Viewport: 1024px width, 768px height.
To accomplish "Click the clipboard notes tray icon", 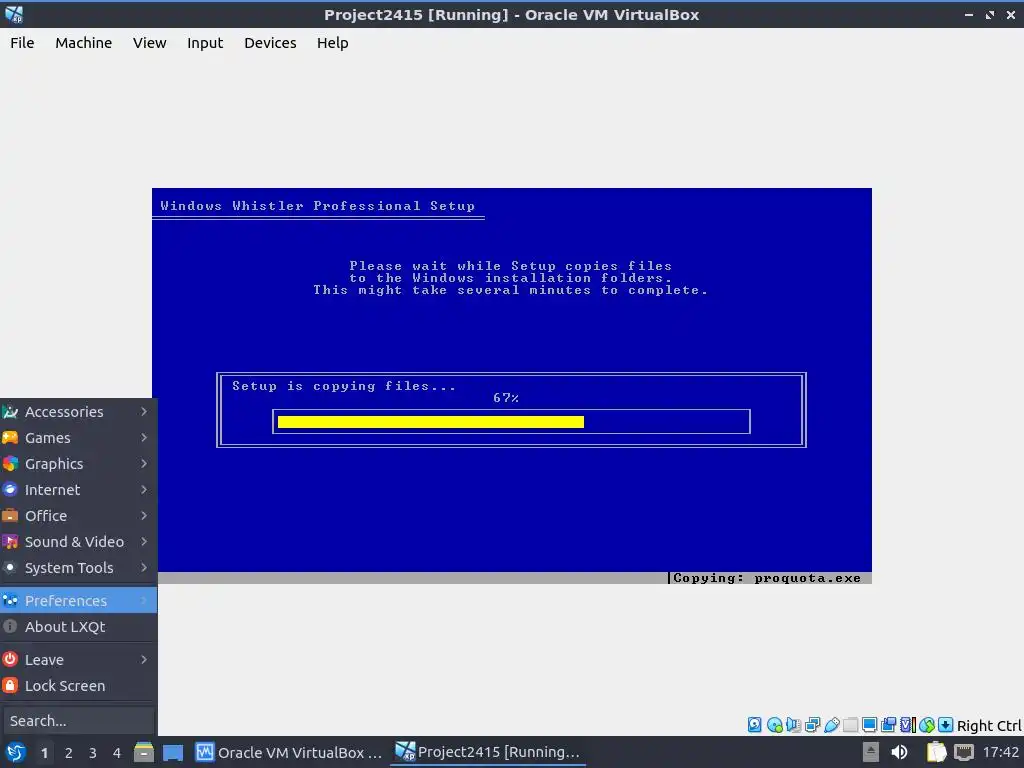I will (x=936, y=752).
